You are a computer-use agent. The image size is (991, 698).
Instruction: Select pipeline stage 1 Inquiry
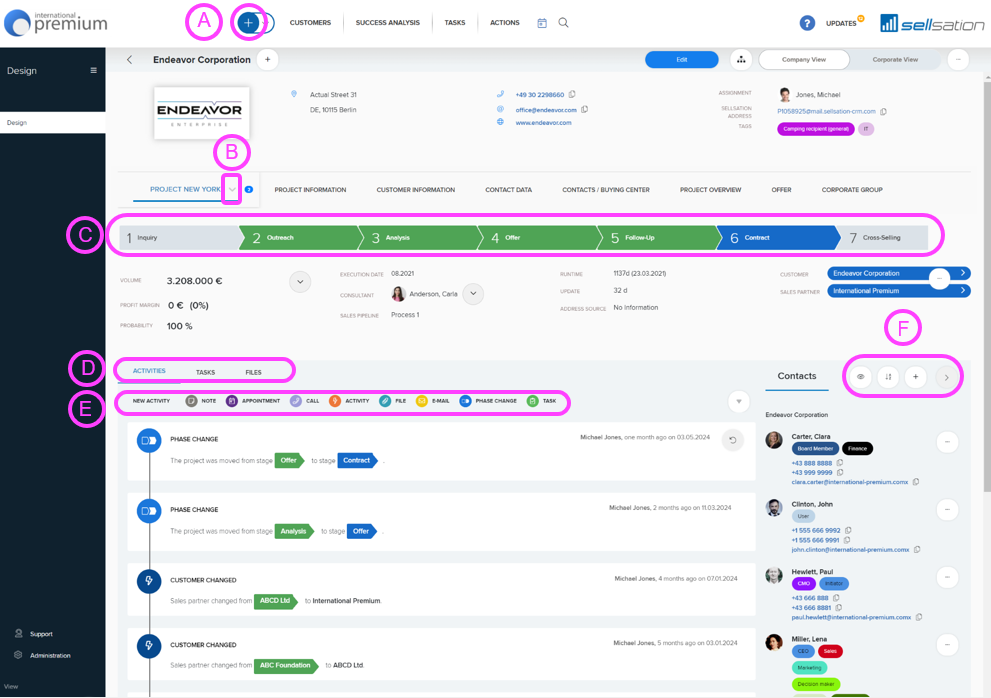[179, 238]
